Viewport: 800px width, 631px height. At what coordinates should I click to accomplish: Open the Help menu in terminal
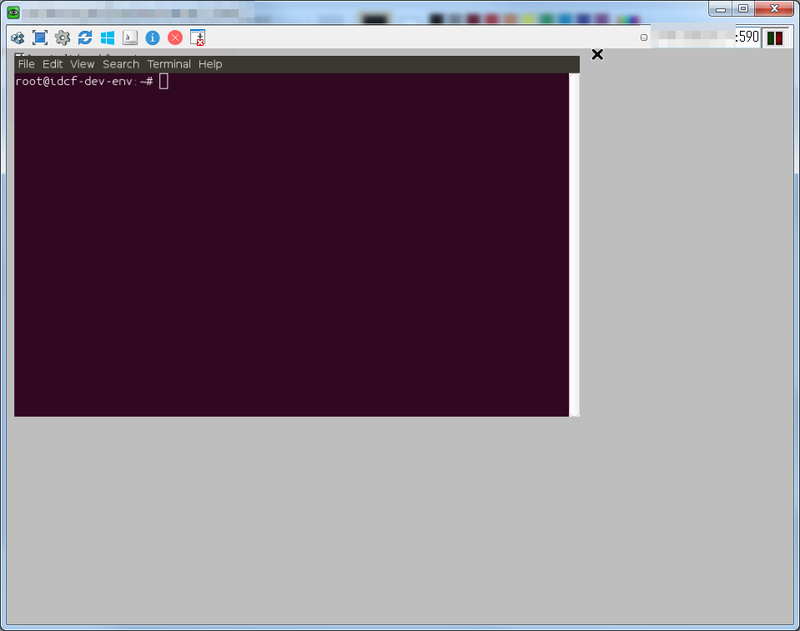click(x=210, y=64)
